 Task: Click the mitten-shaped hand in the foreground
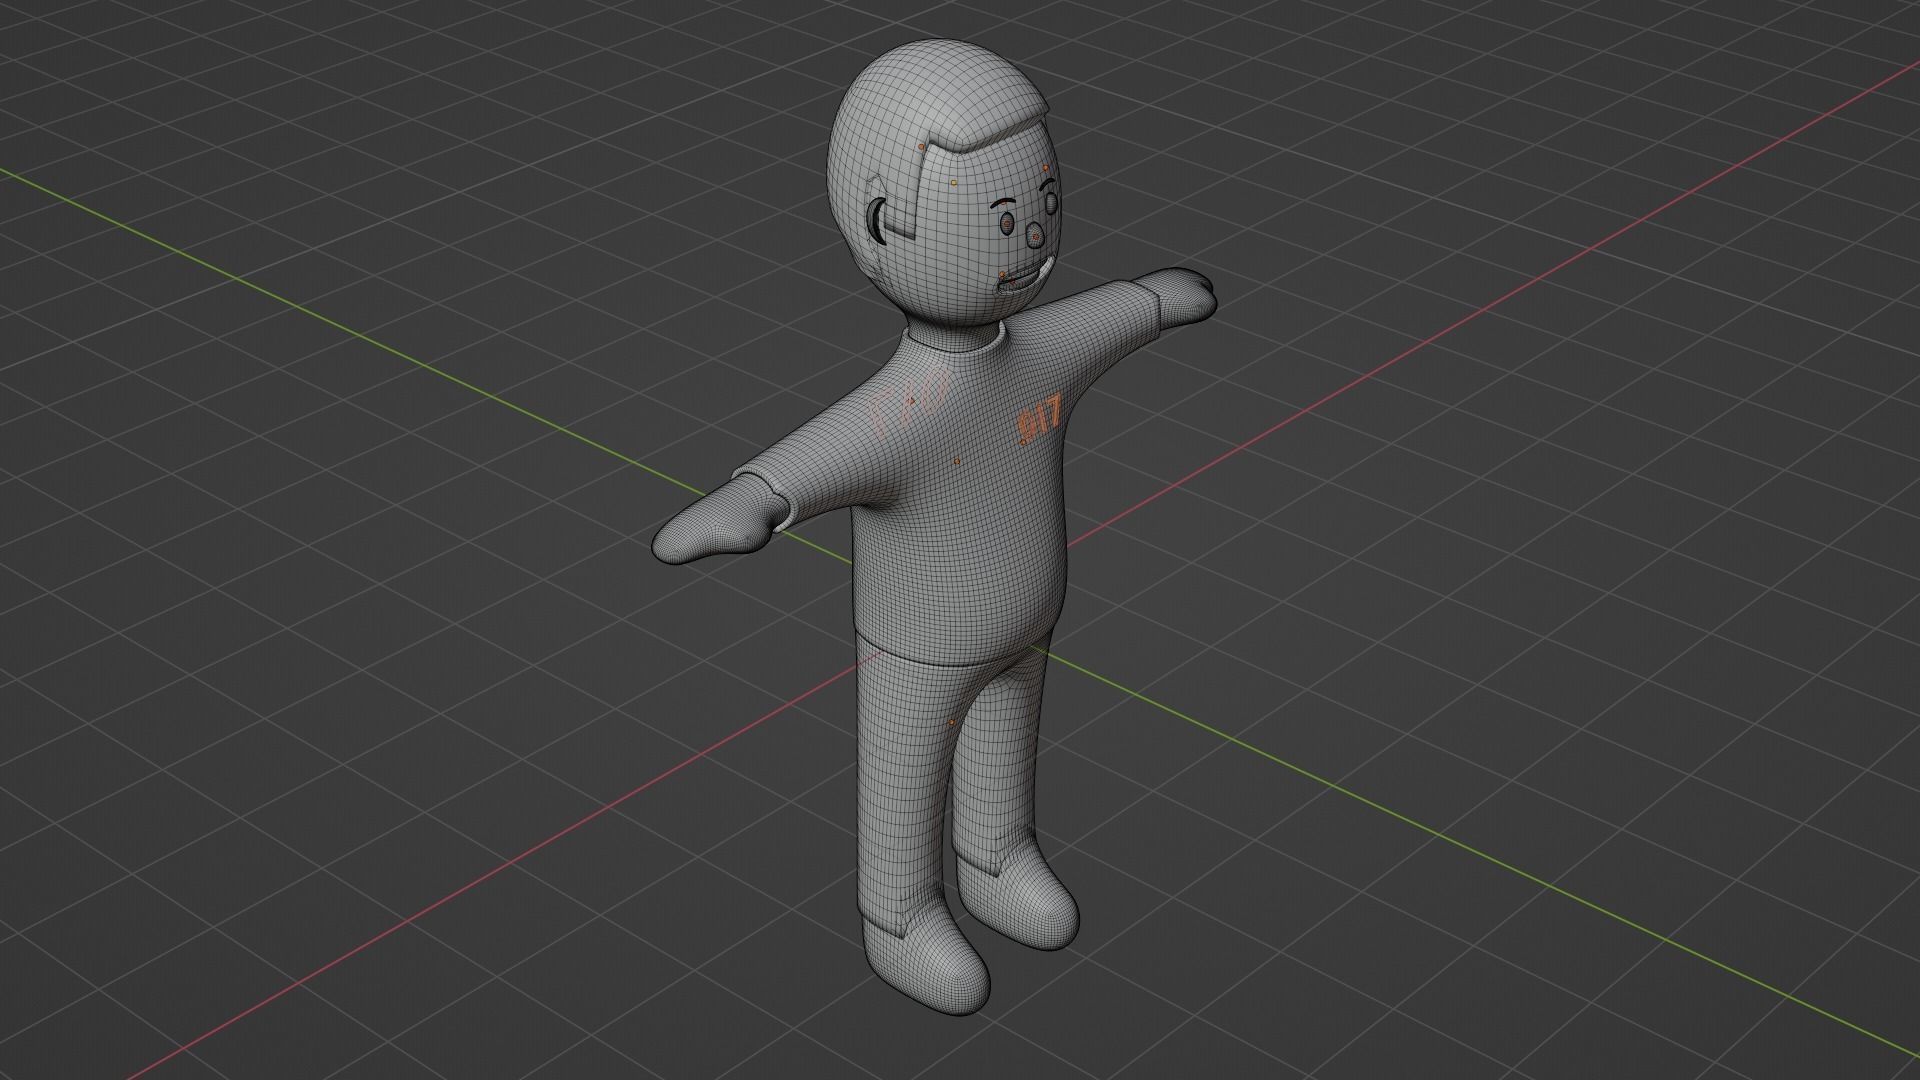pyautogui.click(x=717, y=519)
